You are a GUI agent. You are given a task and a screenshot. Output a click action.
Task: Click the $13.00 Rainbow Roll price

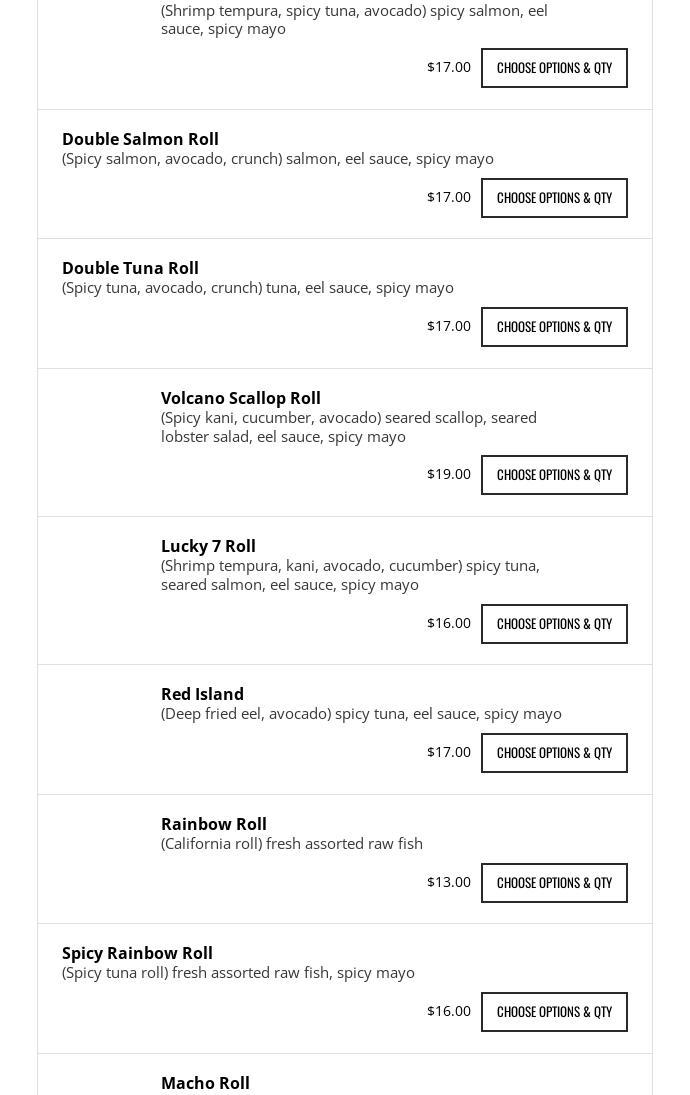449,882
